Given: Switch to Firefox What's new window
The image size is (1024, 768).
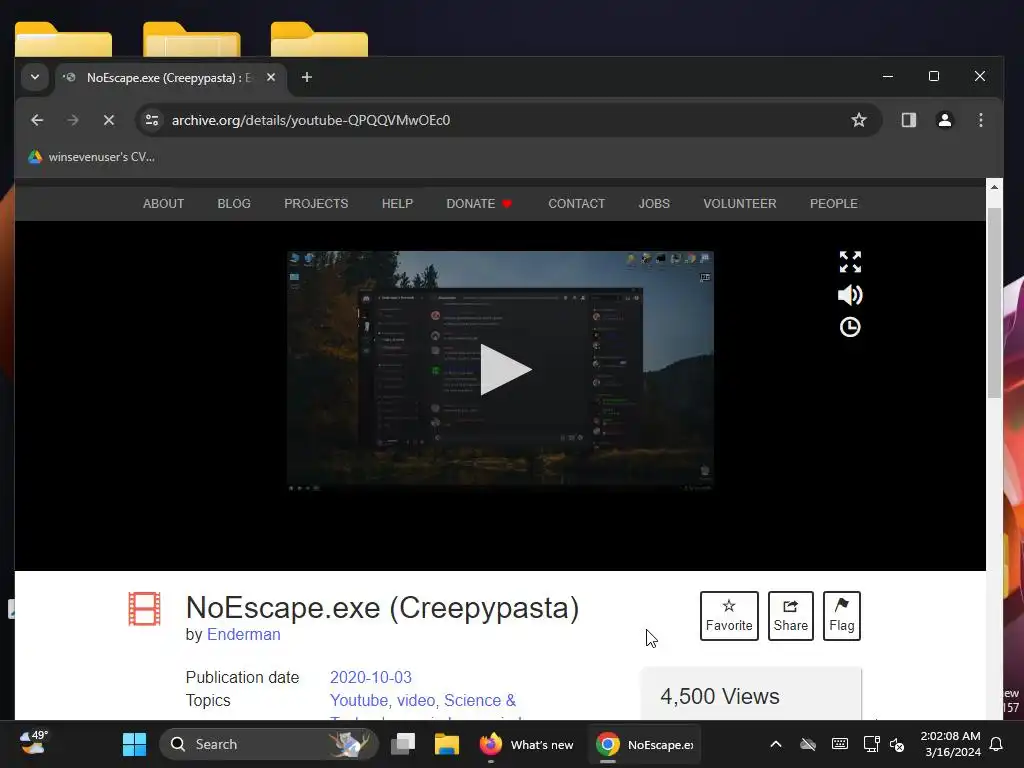Looking at the screenshot, I should 526,744.
